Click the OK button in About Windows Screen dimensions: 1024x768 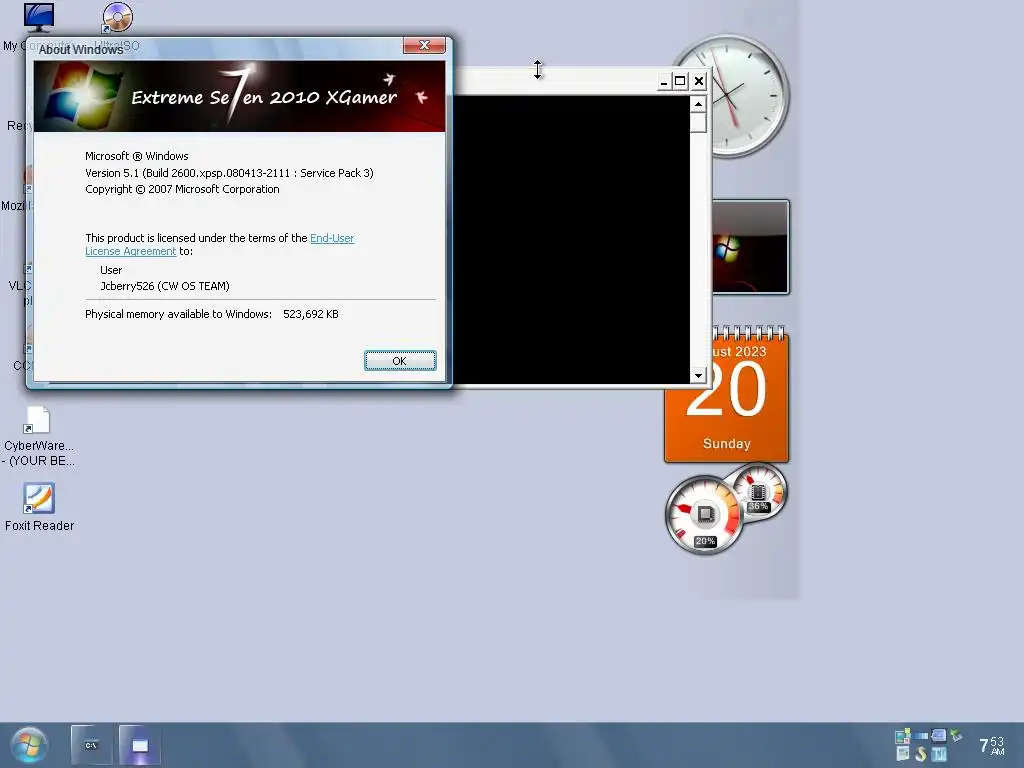[x=400, y=360]
